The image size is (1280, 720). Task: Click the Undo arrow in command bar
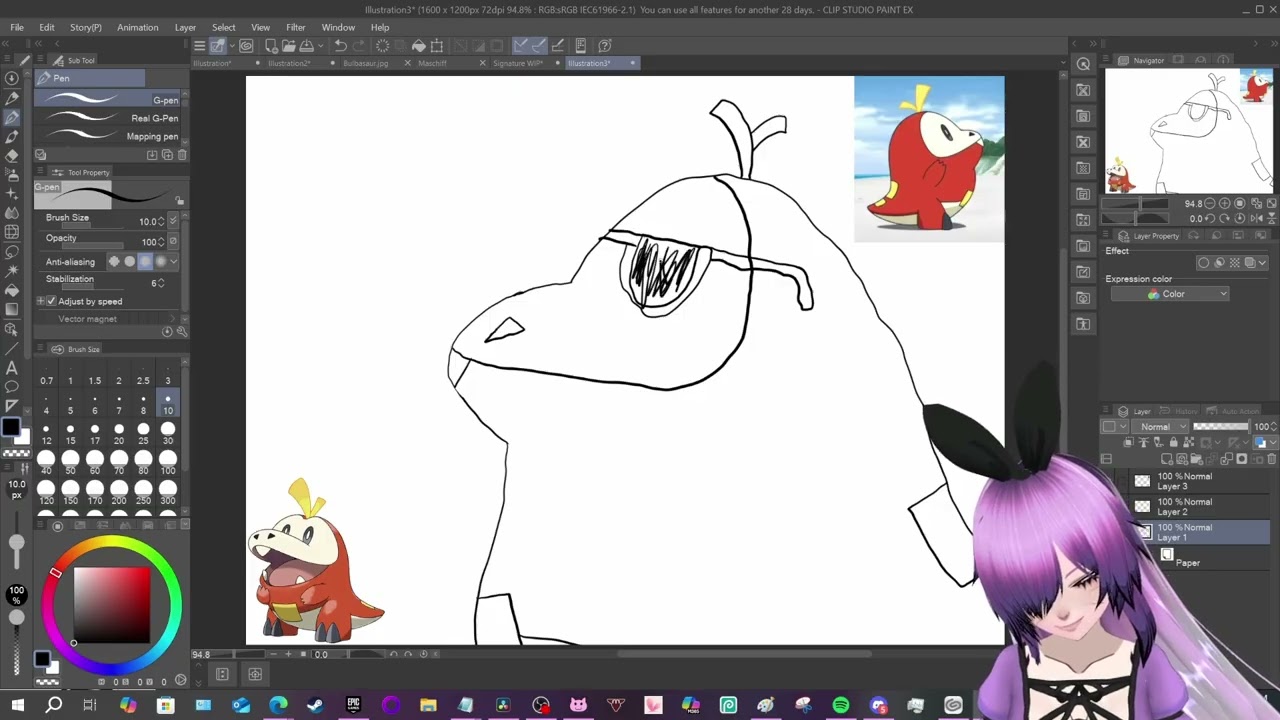pos(340,45)
